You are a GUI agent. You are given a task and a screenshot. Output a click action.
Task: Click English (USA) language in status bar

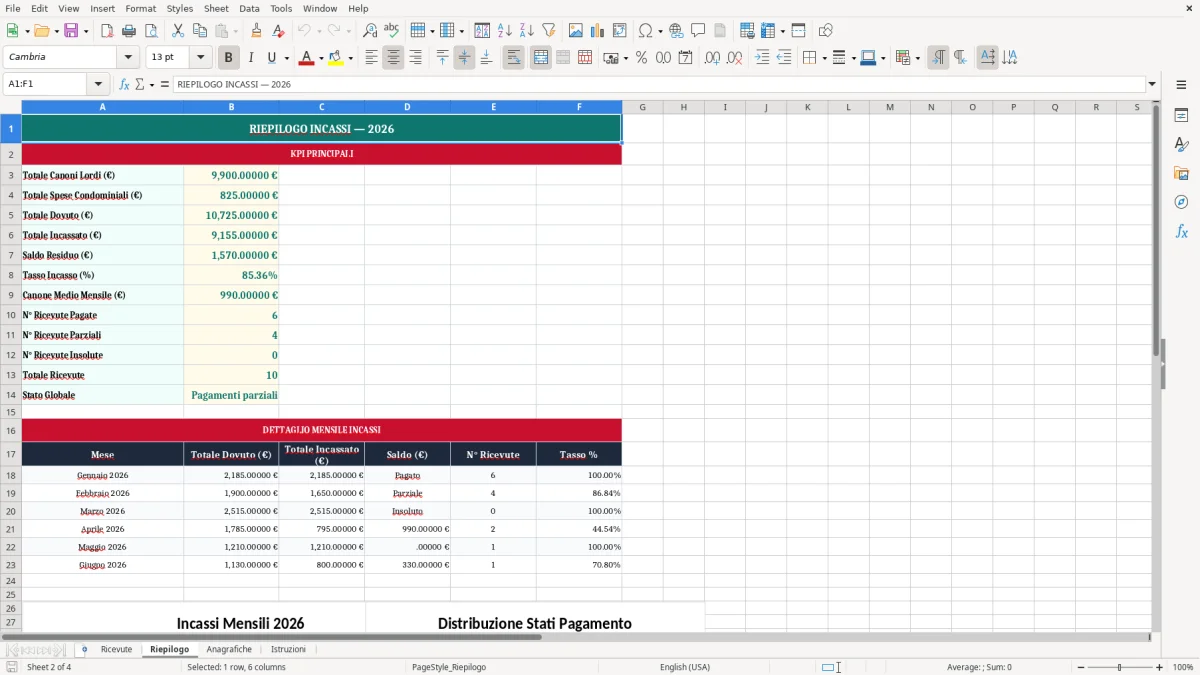tap(685, 667)
